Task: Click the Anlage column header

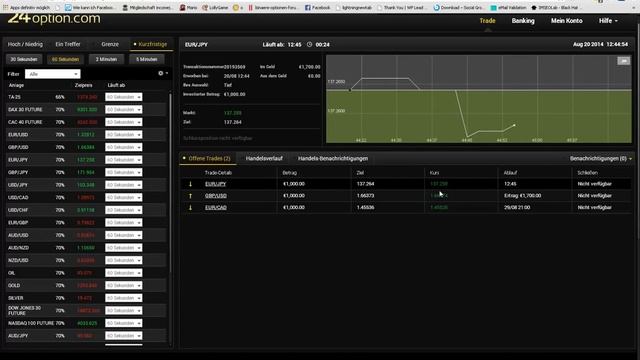Action: pos(16,85)
